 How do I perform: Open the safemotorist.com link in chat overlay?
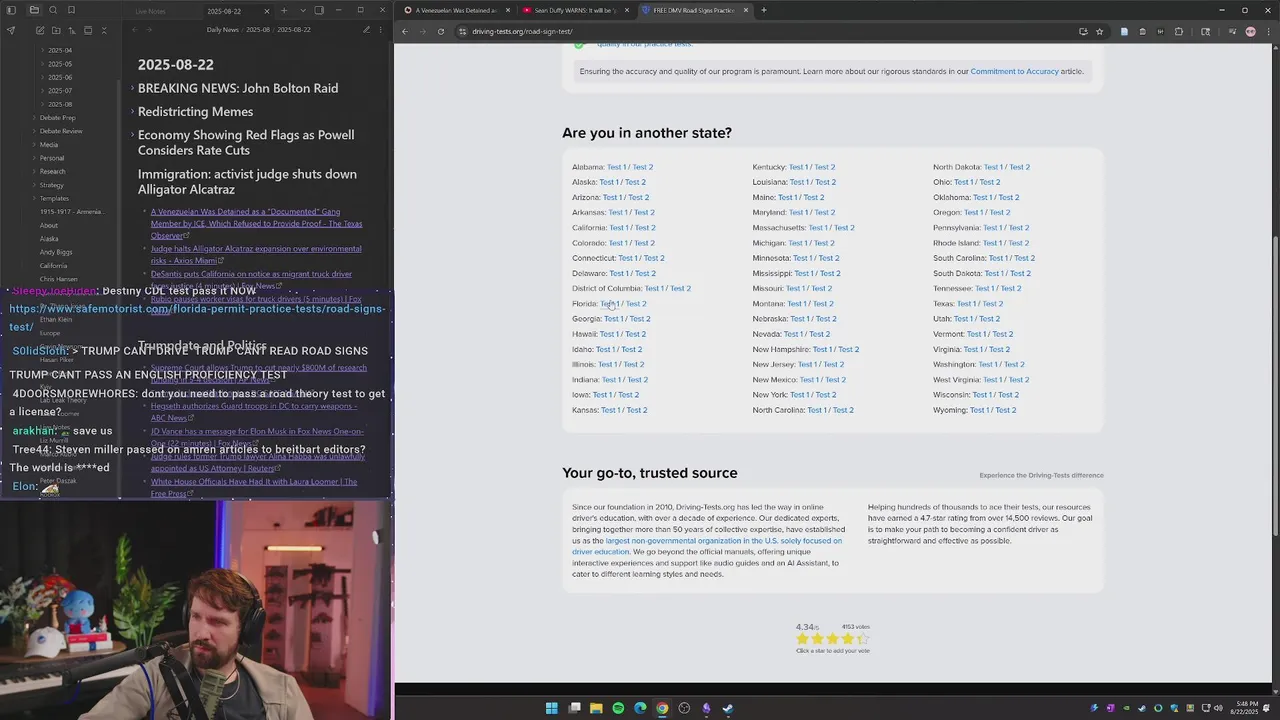(x=197, y=317)
